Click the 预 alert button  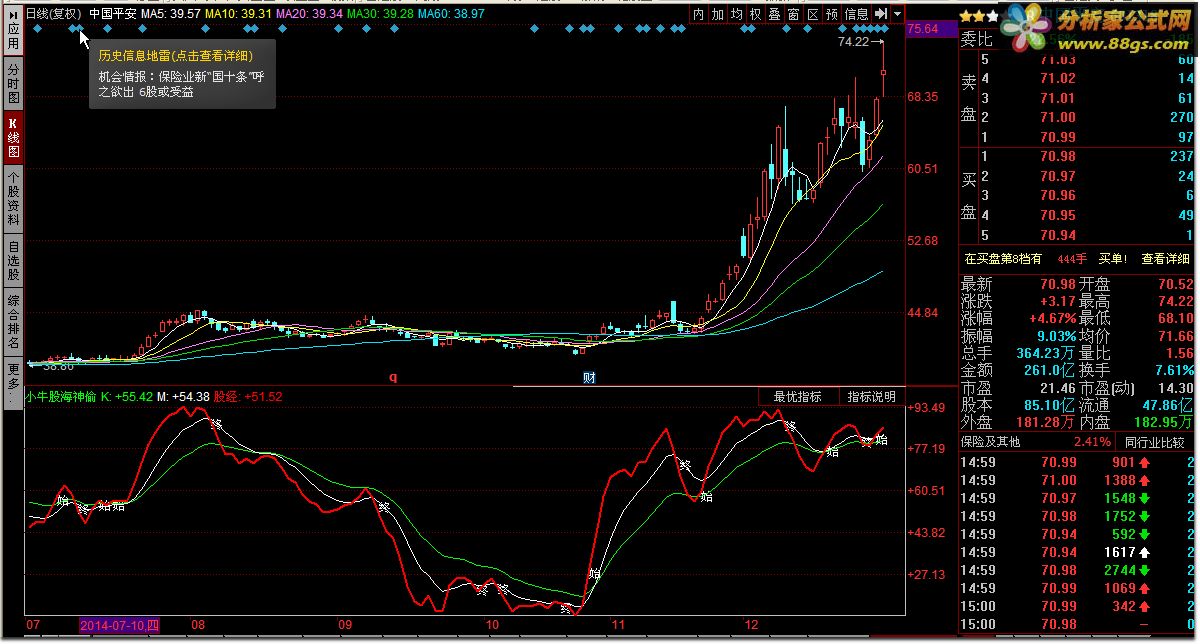[x=832, y=14]
